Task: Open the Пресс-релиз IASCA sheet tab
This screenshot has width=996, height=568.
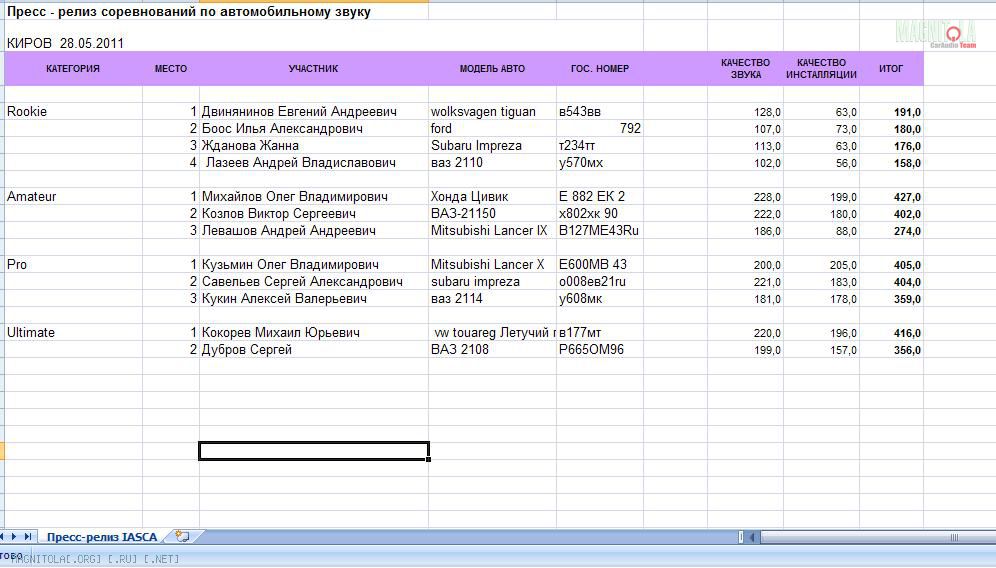Action: tap(101, 537)
